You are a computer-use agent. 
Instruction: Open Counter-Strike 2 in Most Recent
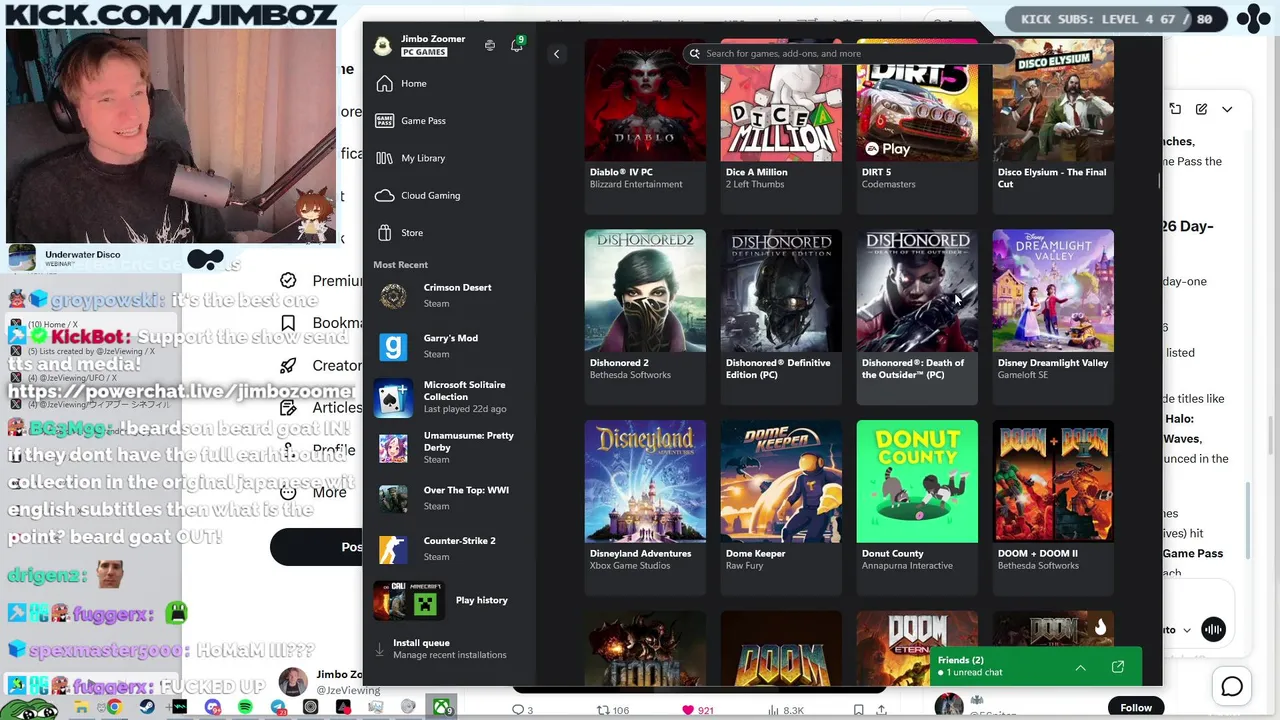(x=448, y=549)
